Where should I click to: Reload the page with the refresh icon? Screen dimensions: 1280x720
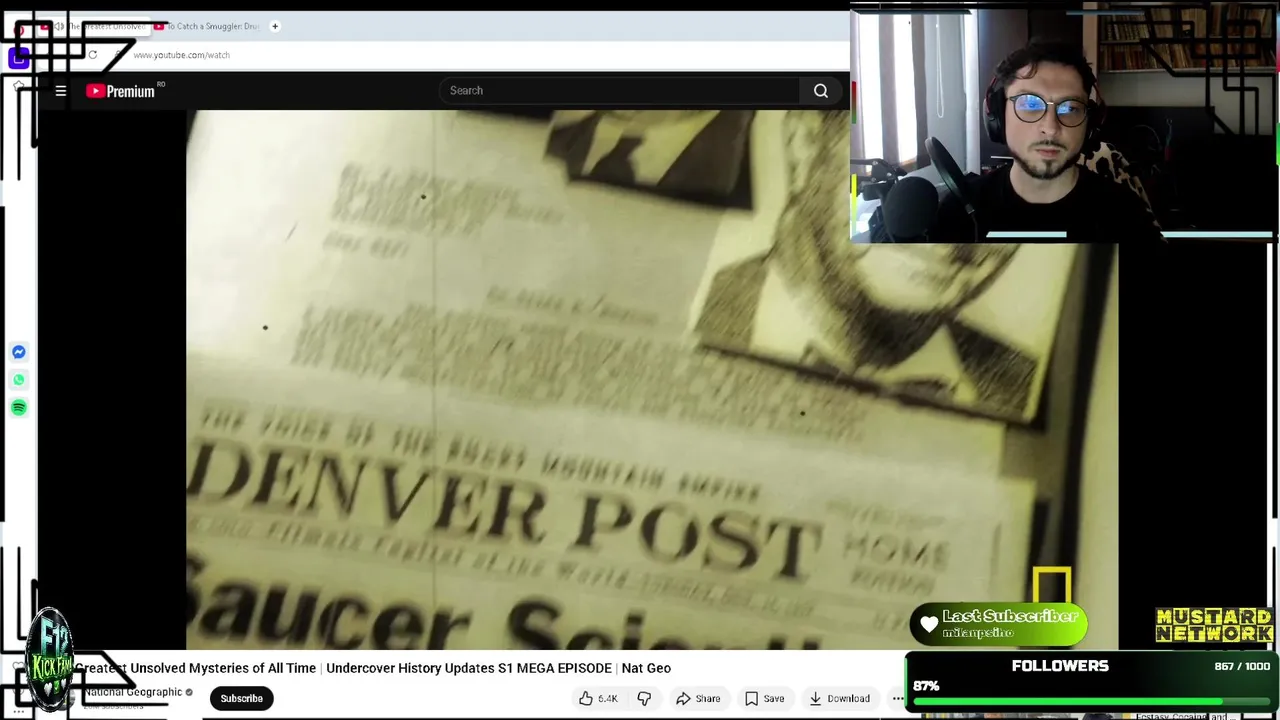tap(92, 55)
